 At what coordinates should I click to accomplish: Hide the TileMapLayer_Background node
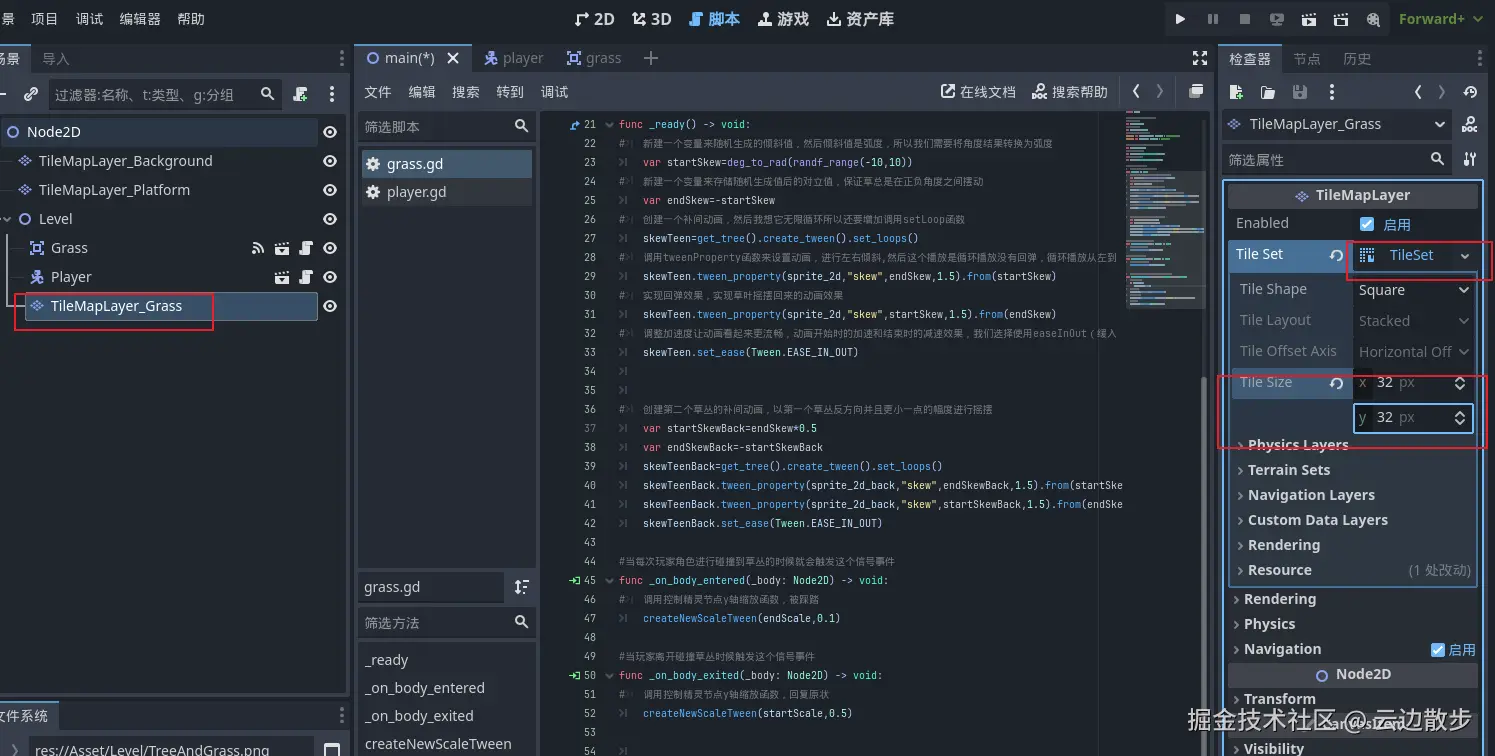click(x=329, y=161)
